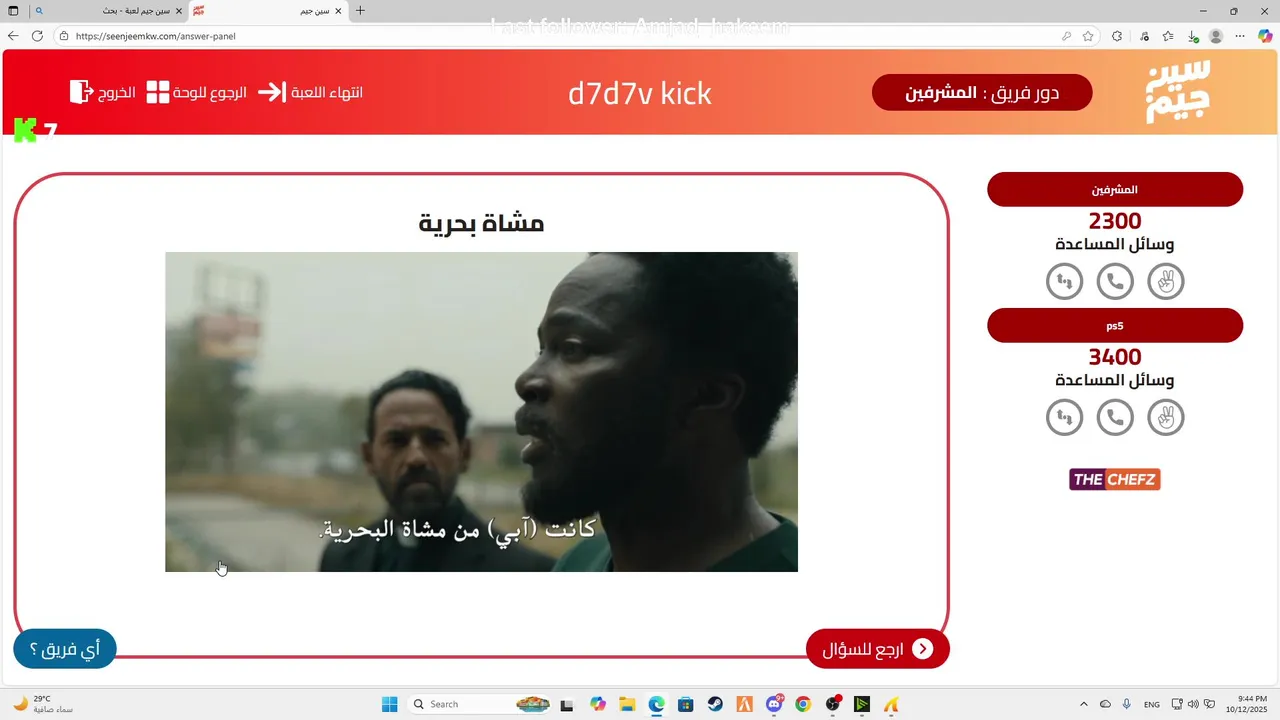Open Copilot app from the taskbar
This screenshot has width=1280, height=720.
598,704
